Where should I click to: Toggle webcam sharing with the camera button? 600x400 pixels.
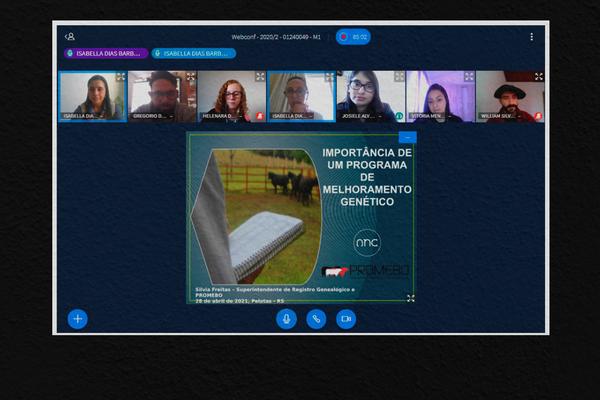tap(346, 319)
